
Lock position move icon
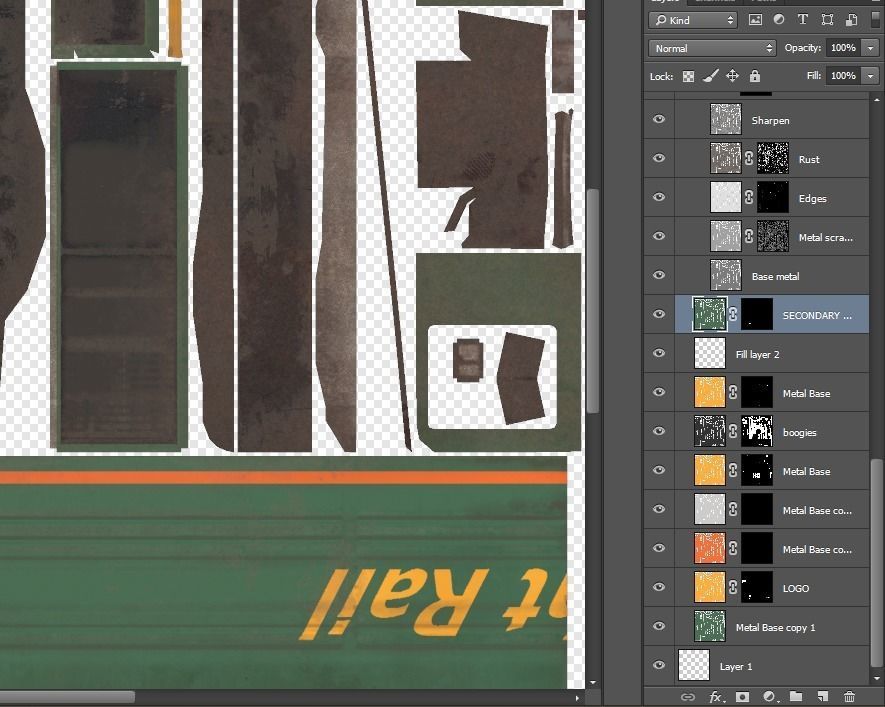point(733,76)
